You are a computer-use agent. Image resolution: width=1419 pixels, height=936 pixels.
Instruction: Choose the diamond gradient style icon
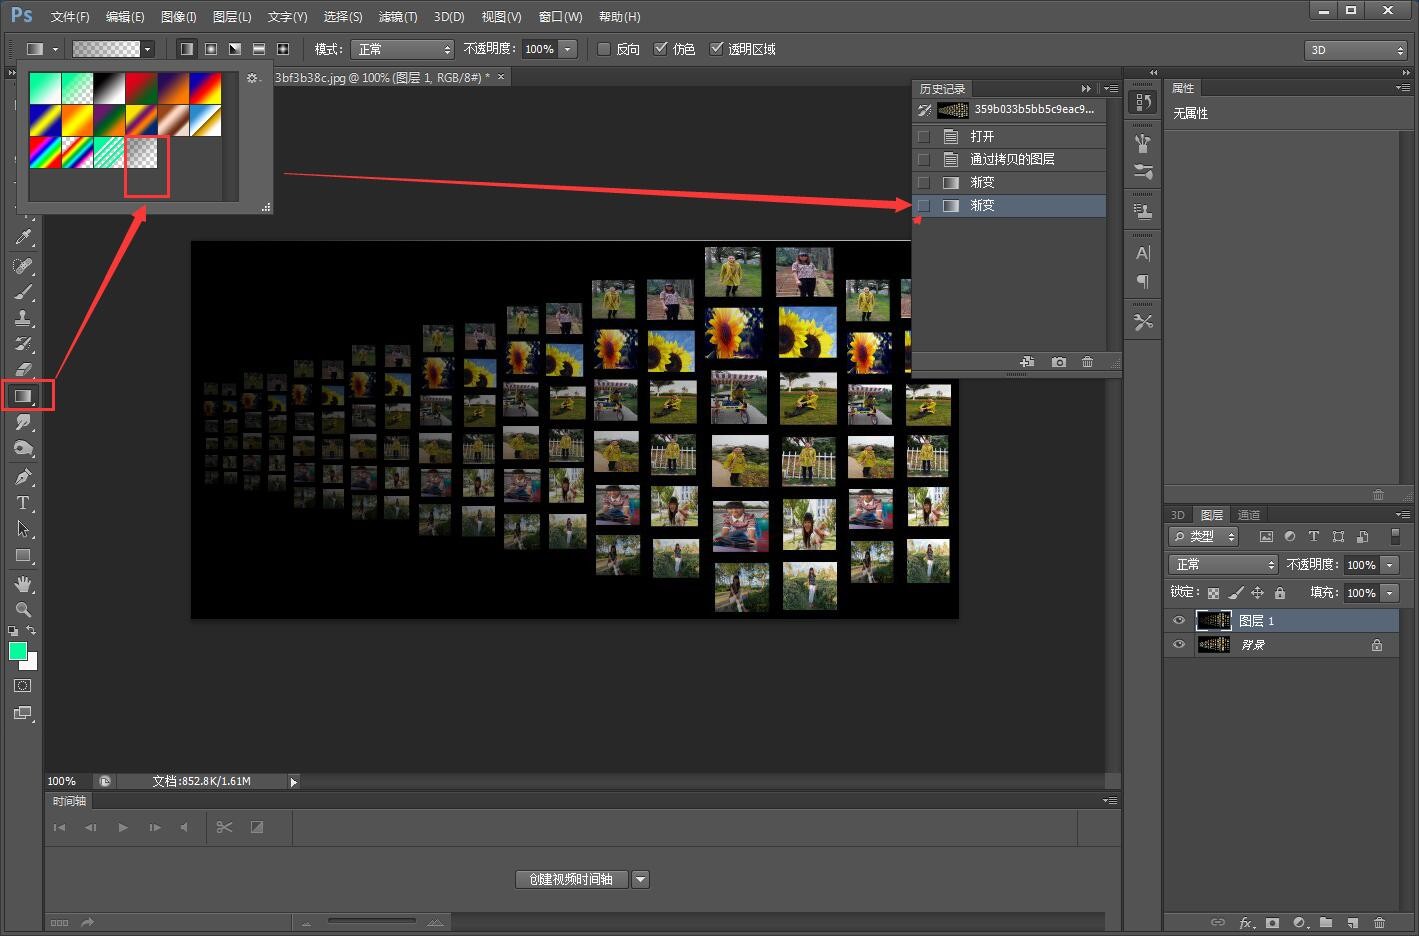click(x=283, y=49)
